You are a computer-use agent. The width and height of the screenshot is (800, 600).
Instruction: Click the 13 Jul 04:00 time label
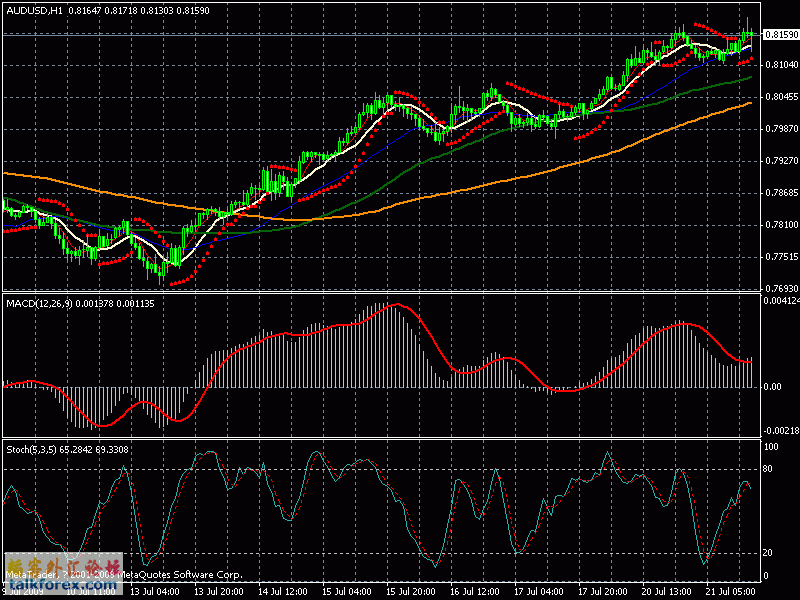(155, 592)
